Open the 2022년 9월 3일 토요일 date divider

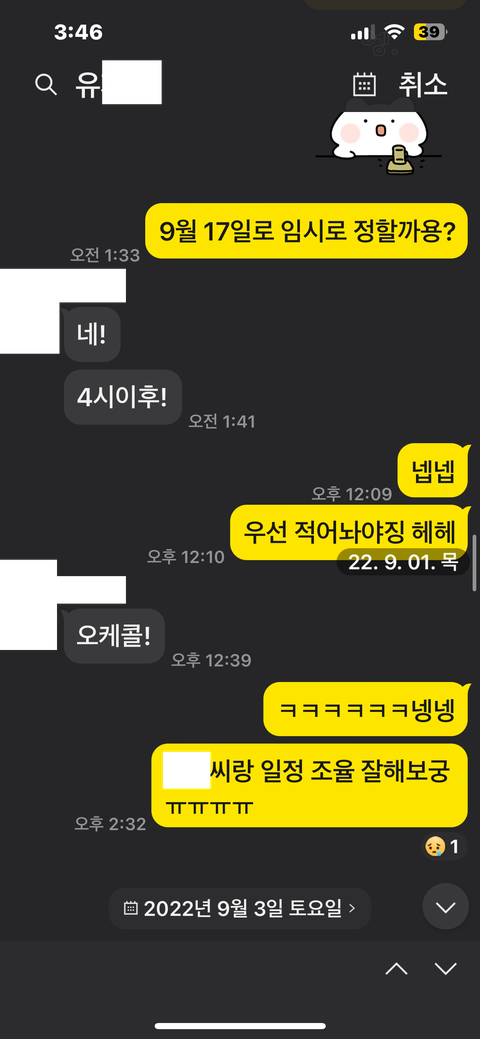240,908
